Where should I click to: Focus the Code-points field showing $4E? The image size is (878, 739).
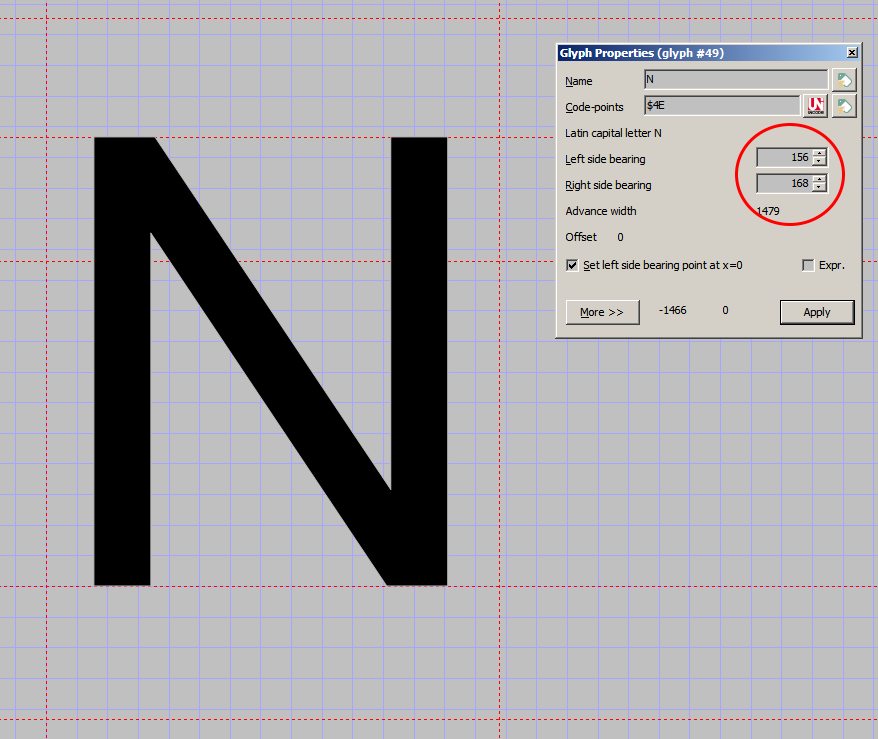pos(722,105)
